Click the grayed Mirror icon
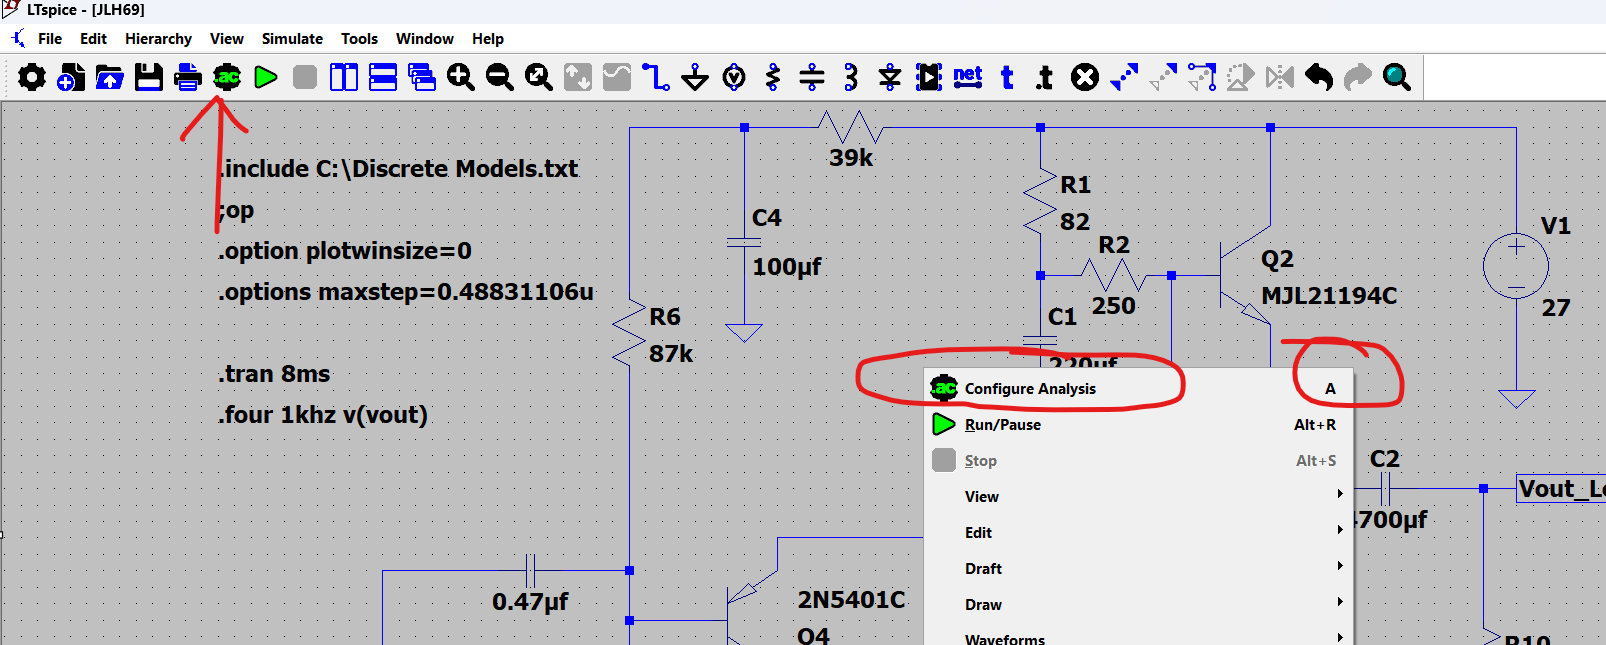 (x=1280, y=77)
